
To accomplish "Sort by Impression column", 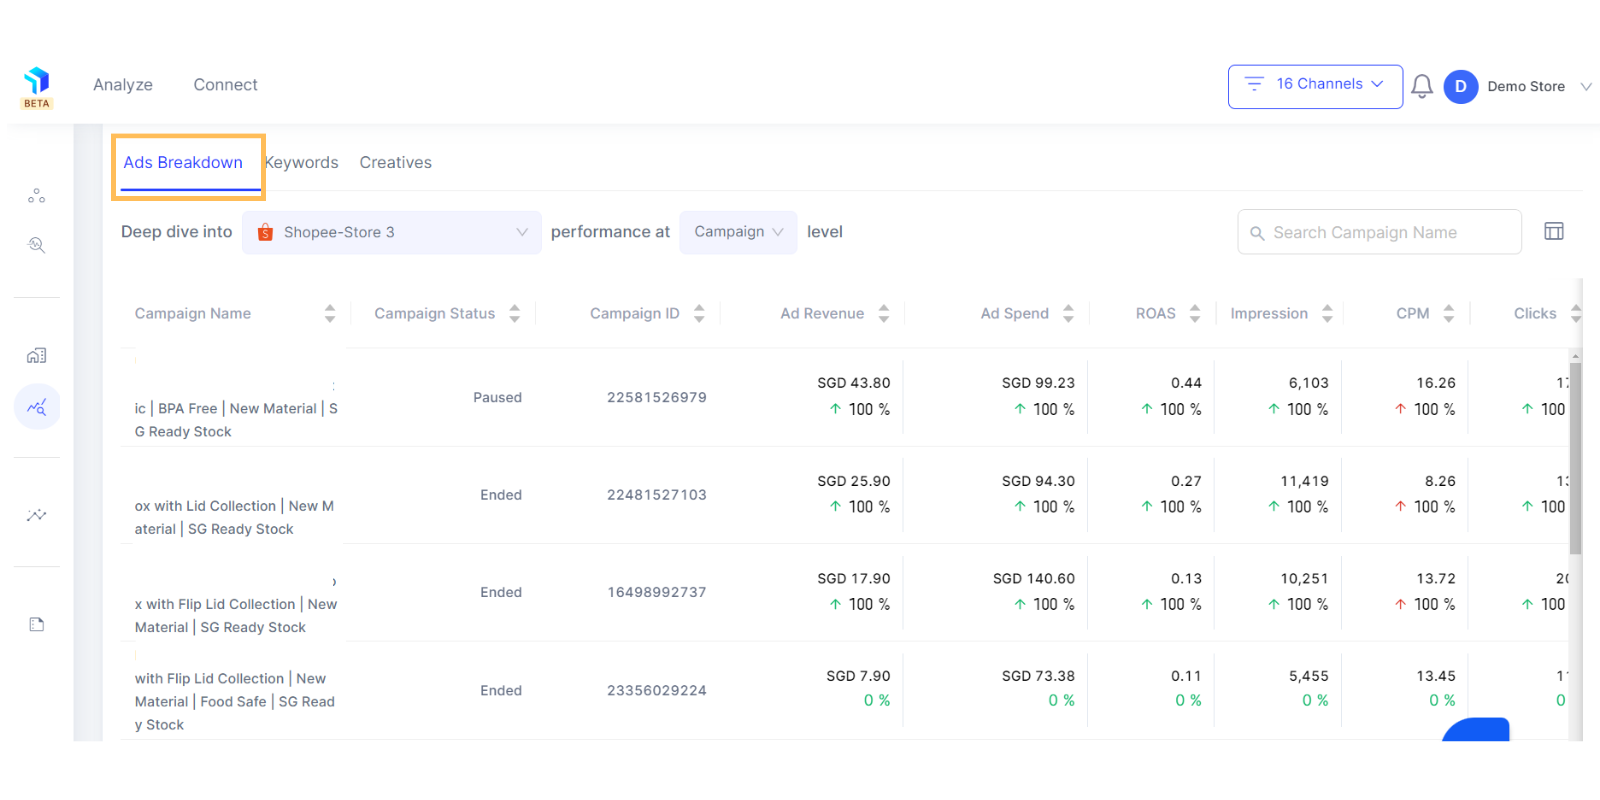I will 1327,314.
